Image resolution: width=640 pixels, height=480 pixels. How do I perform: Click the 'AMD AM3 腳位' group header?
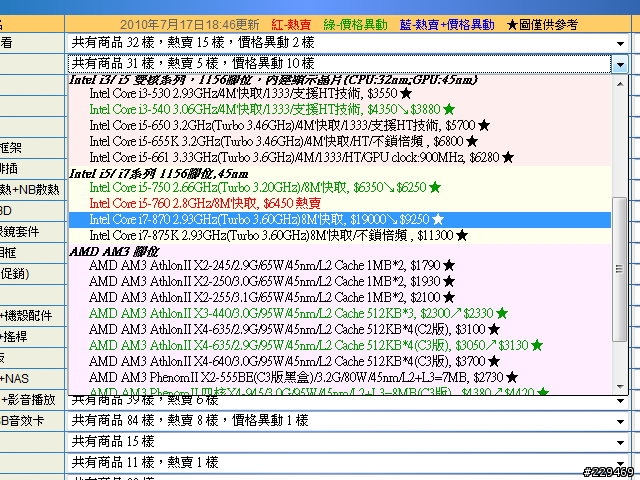114,252
